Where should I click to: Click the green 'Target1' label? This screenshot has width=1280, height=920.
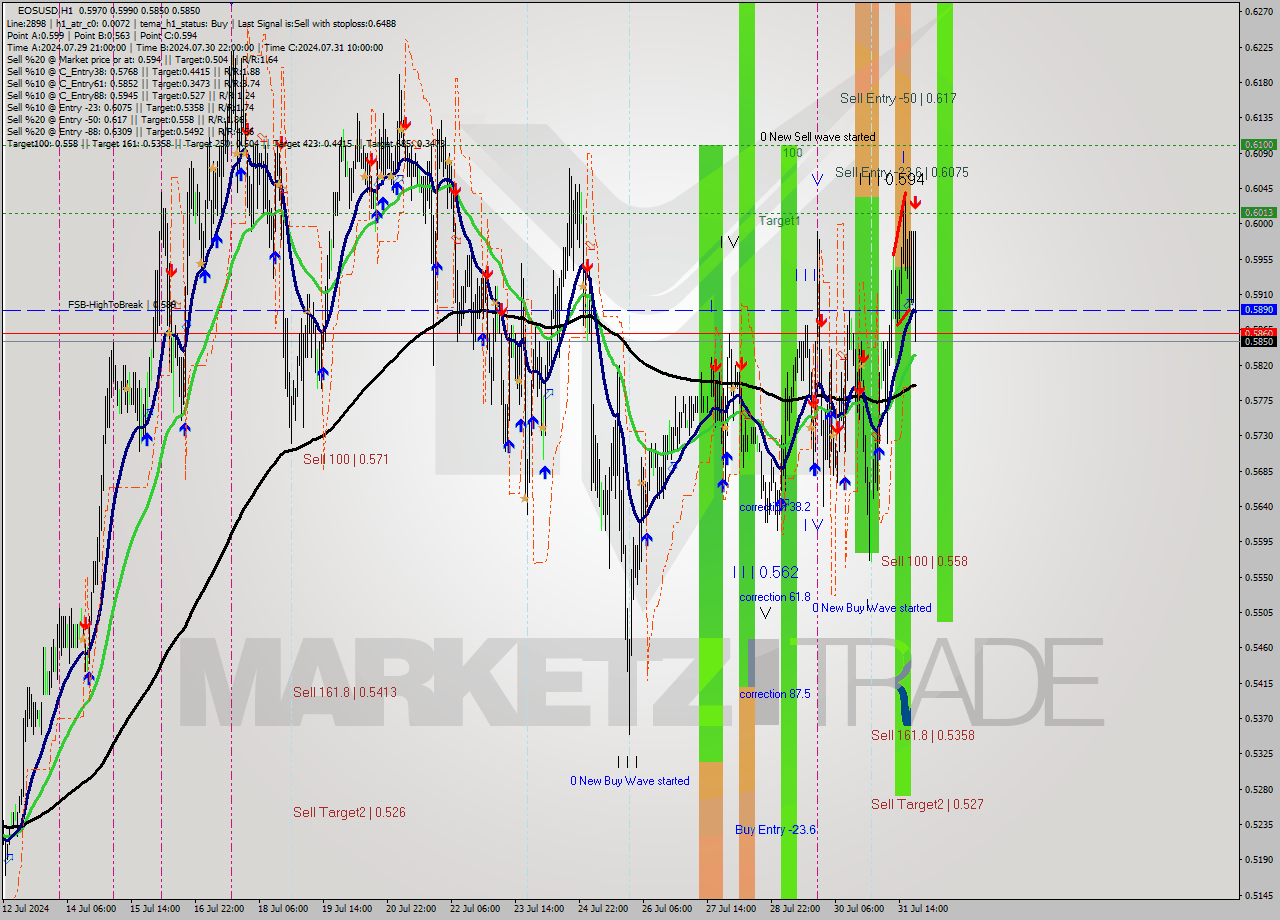click(x=779, y=220)
